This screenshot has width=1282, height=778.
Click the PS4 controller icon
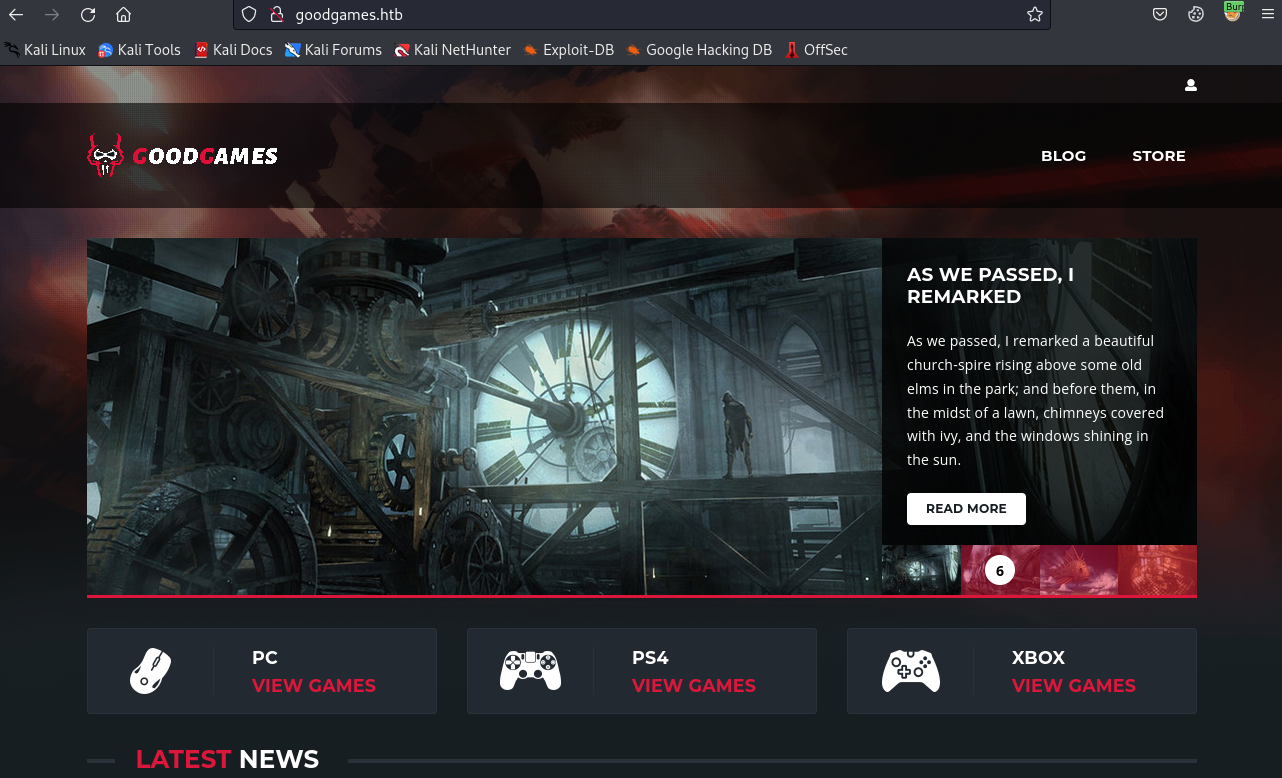[530, 671]
